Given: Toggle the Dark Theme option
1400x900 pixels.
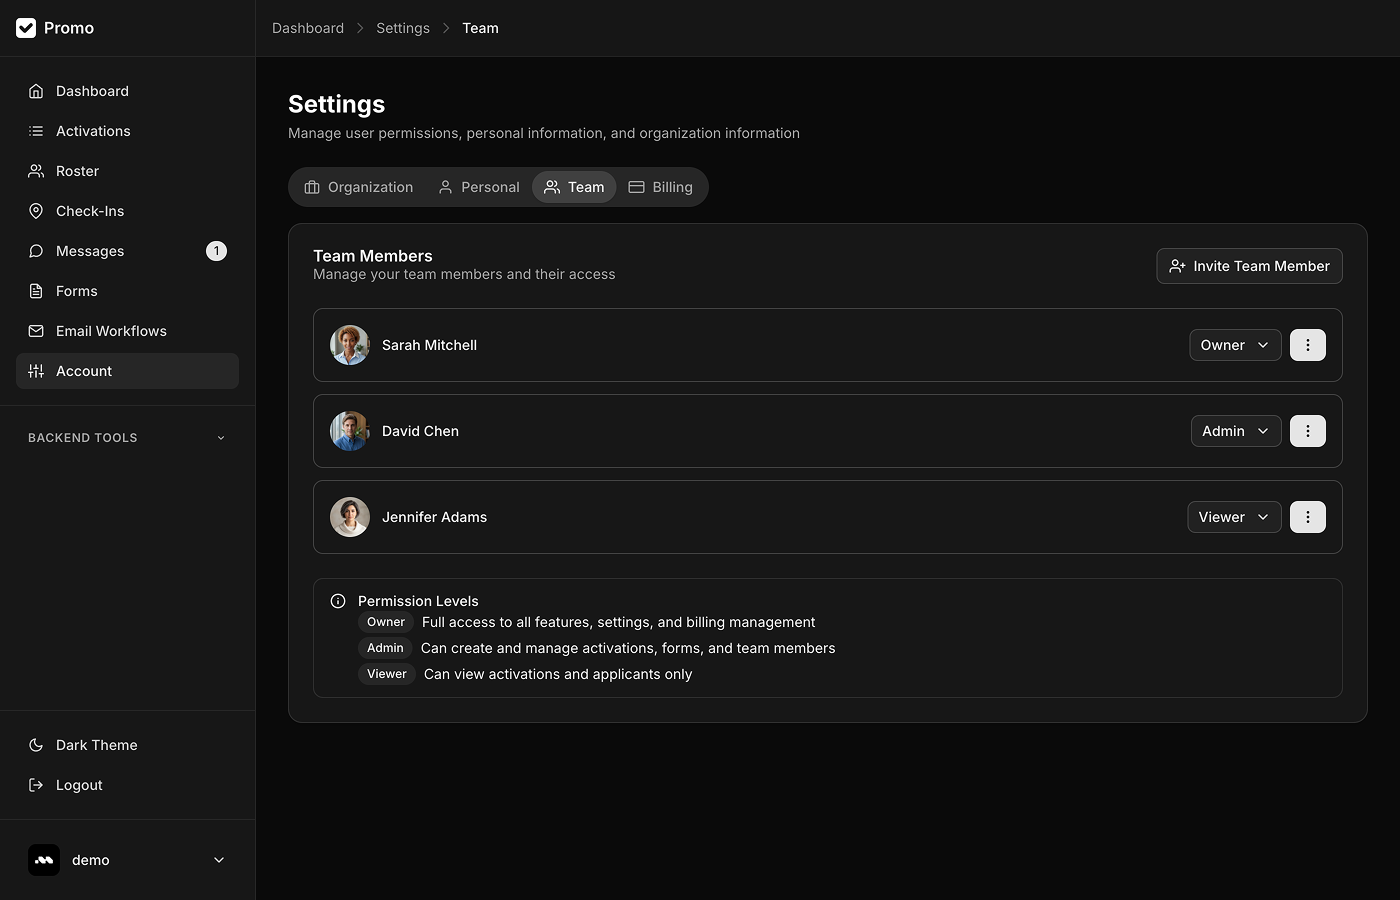Looking at the screenshot, I should [x=96, y=745].
